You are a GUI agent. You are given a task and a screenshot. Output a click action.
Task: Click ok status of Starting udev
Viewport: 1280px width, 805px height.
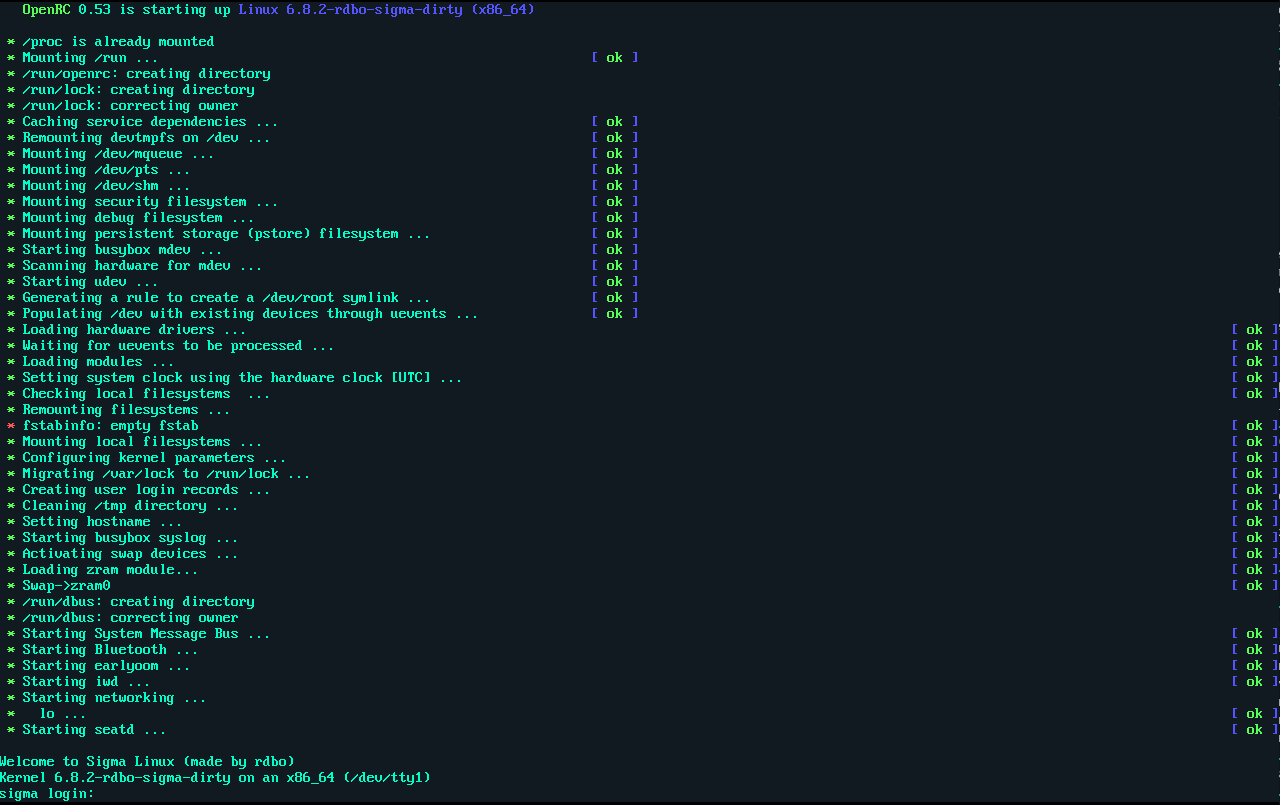(614, 282)
